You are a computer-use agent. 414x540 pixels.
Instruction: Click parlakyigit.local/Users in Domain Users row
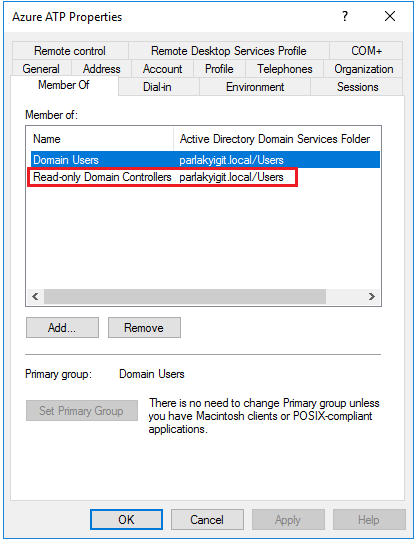[x=231, y=160]
